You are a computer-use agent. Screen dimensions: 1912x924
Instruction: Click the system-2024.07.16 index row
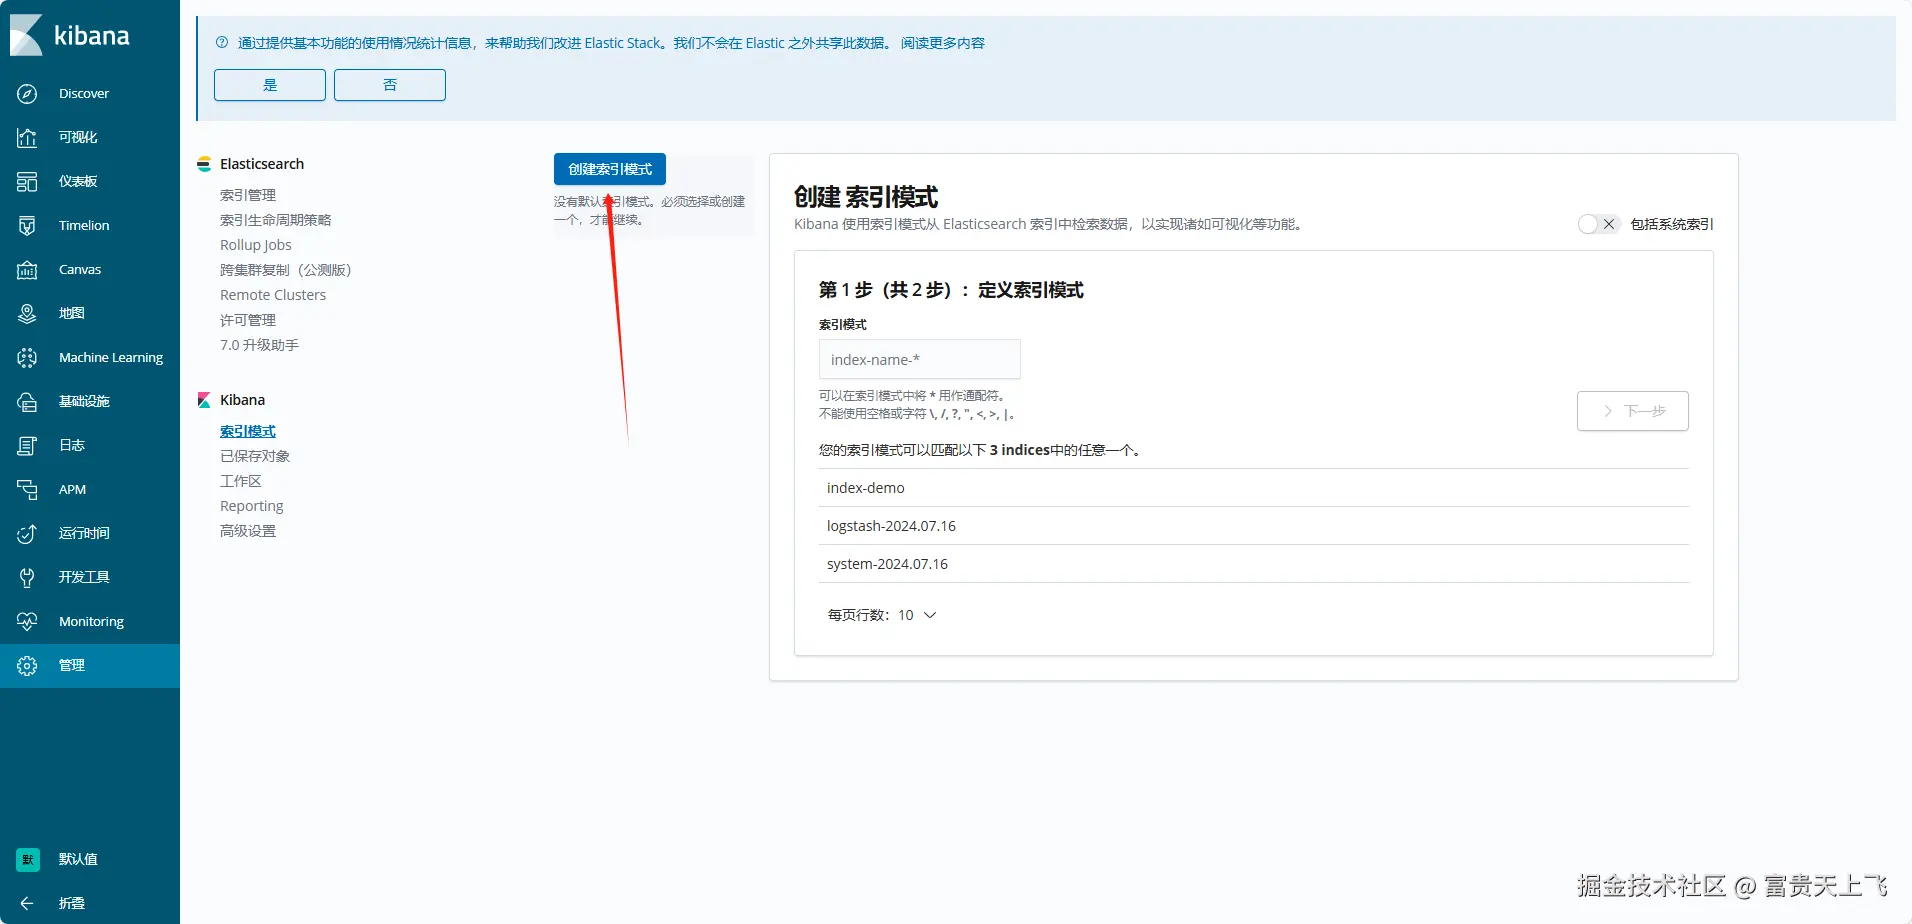tap(1254, 564)
